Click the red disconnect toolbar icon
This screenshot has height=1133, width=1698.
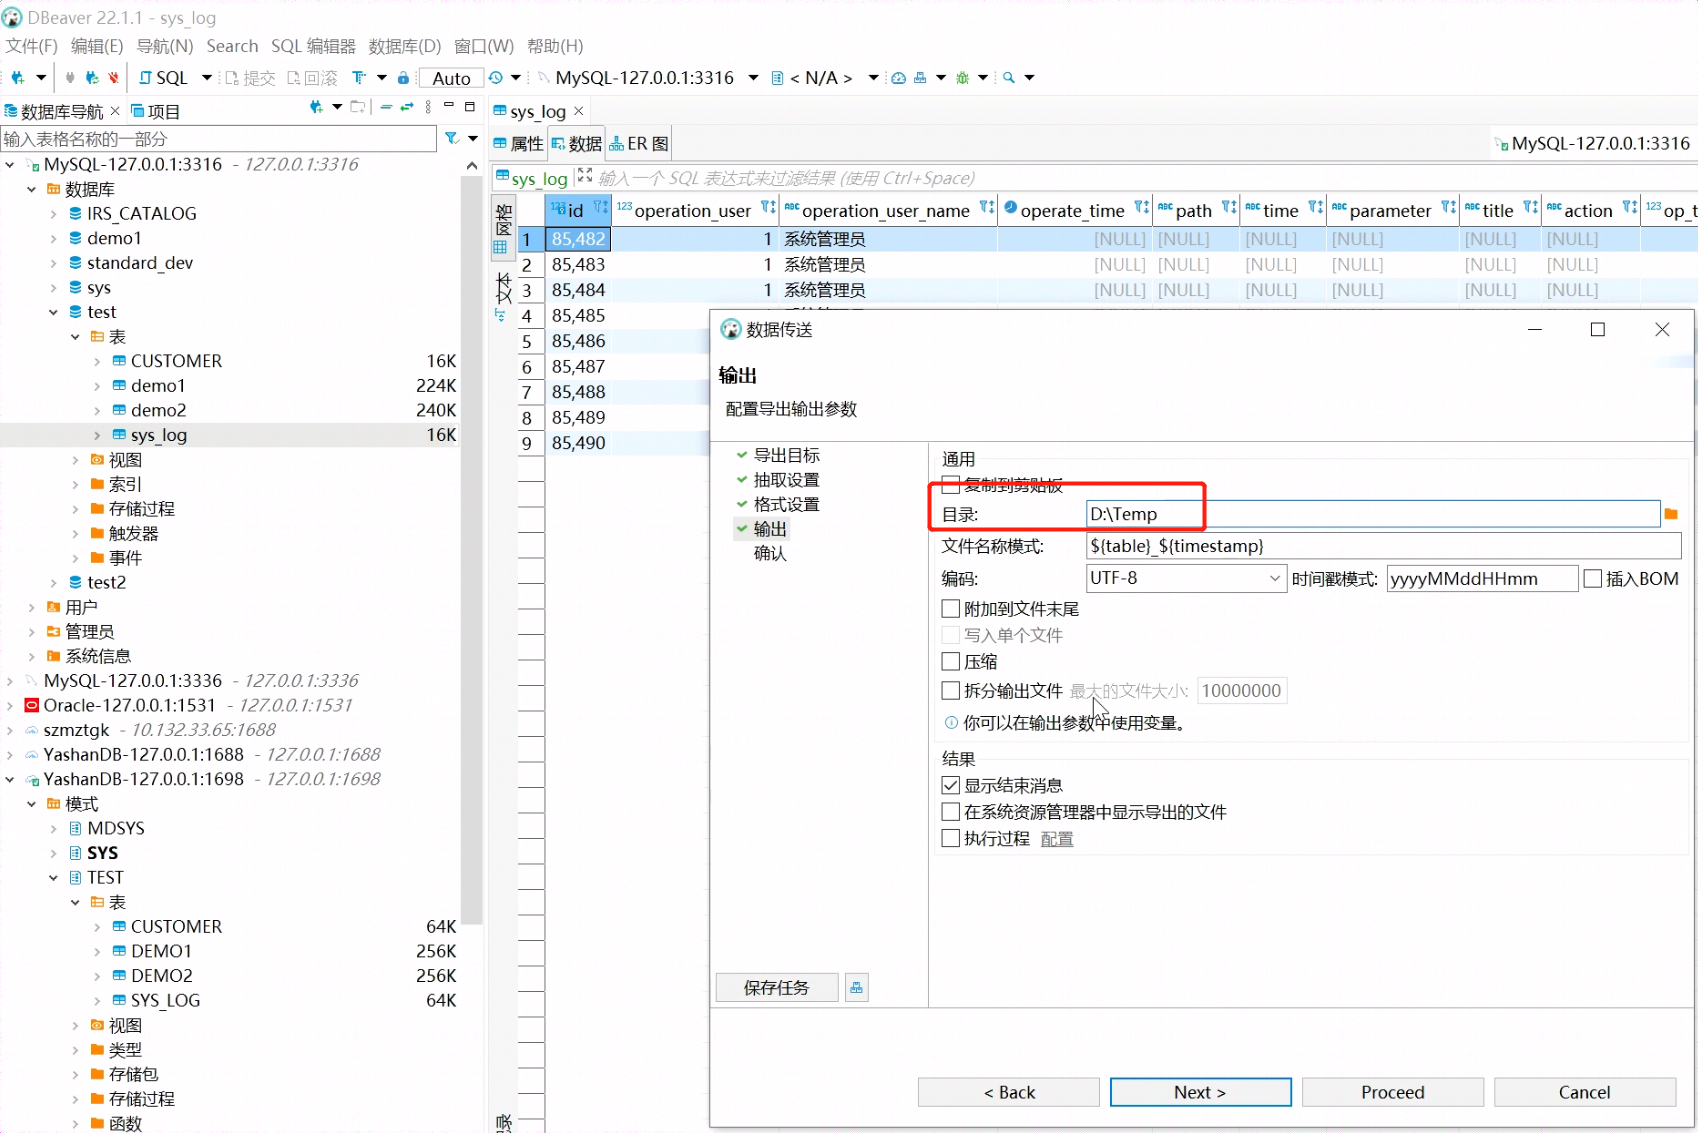(x=113, y=77)
